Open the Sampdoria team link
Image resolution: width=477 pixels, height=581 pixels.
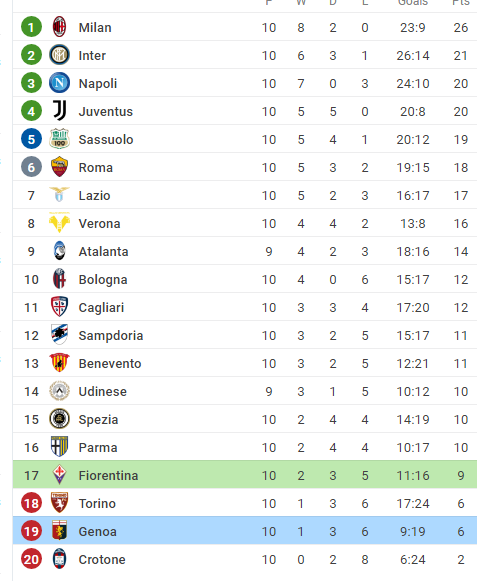(x=111, y=336)
